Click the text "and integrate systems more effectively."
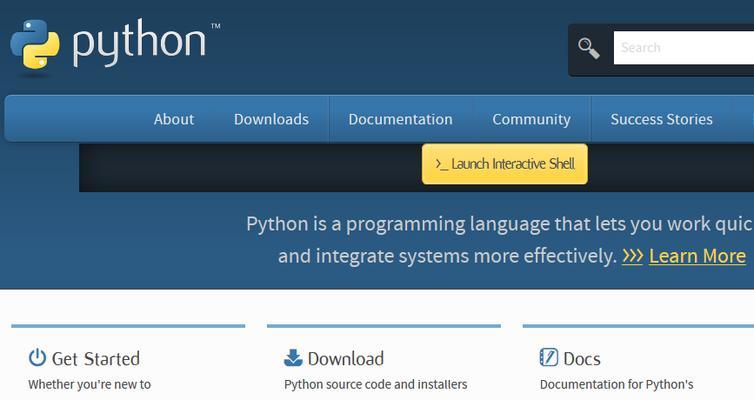 point(447,256)
